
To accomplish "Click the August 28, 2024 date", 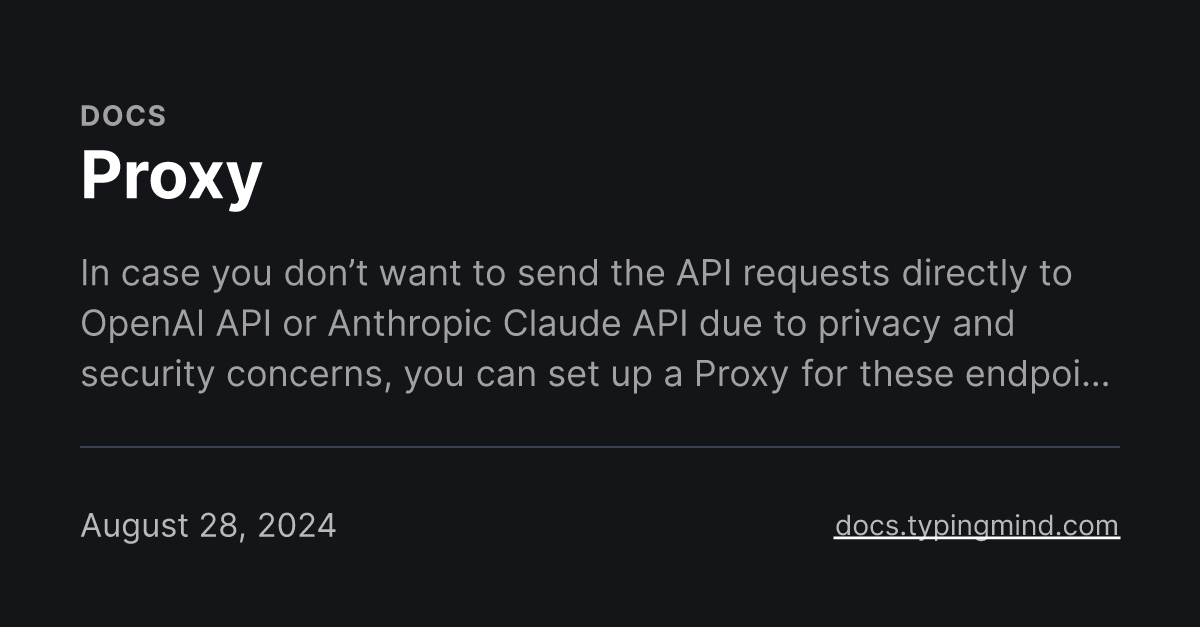I will [x=208, y=525].
